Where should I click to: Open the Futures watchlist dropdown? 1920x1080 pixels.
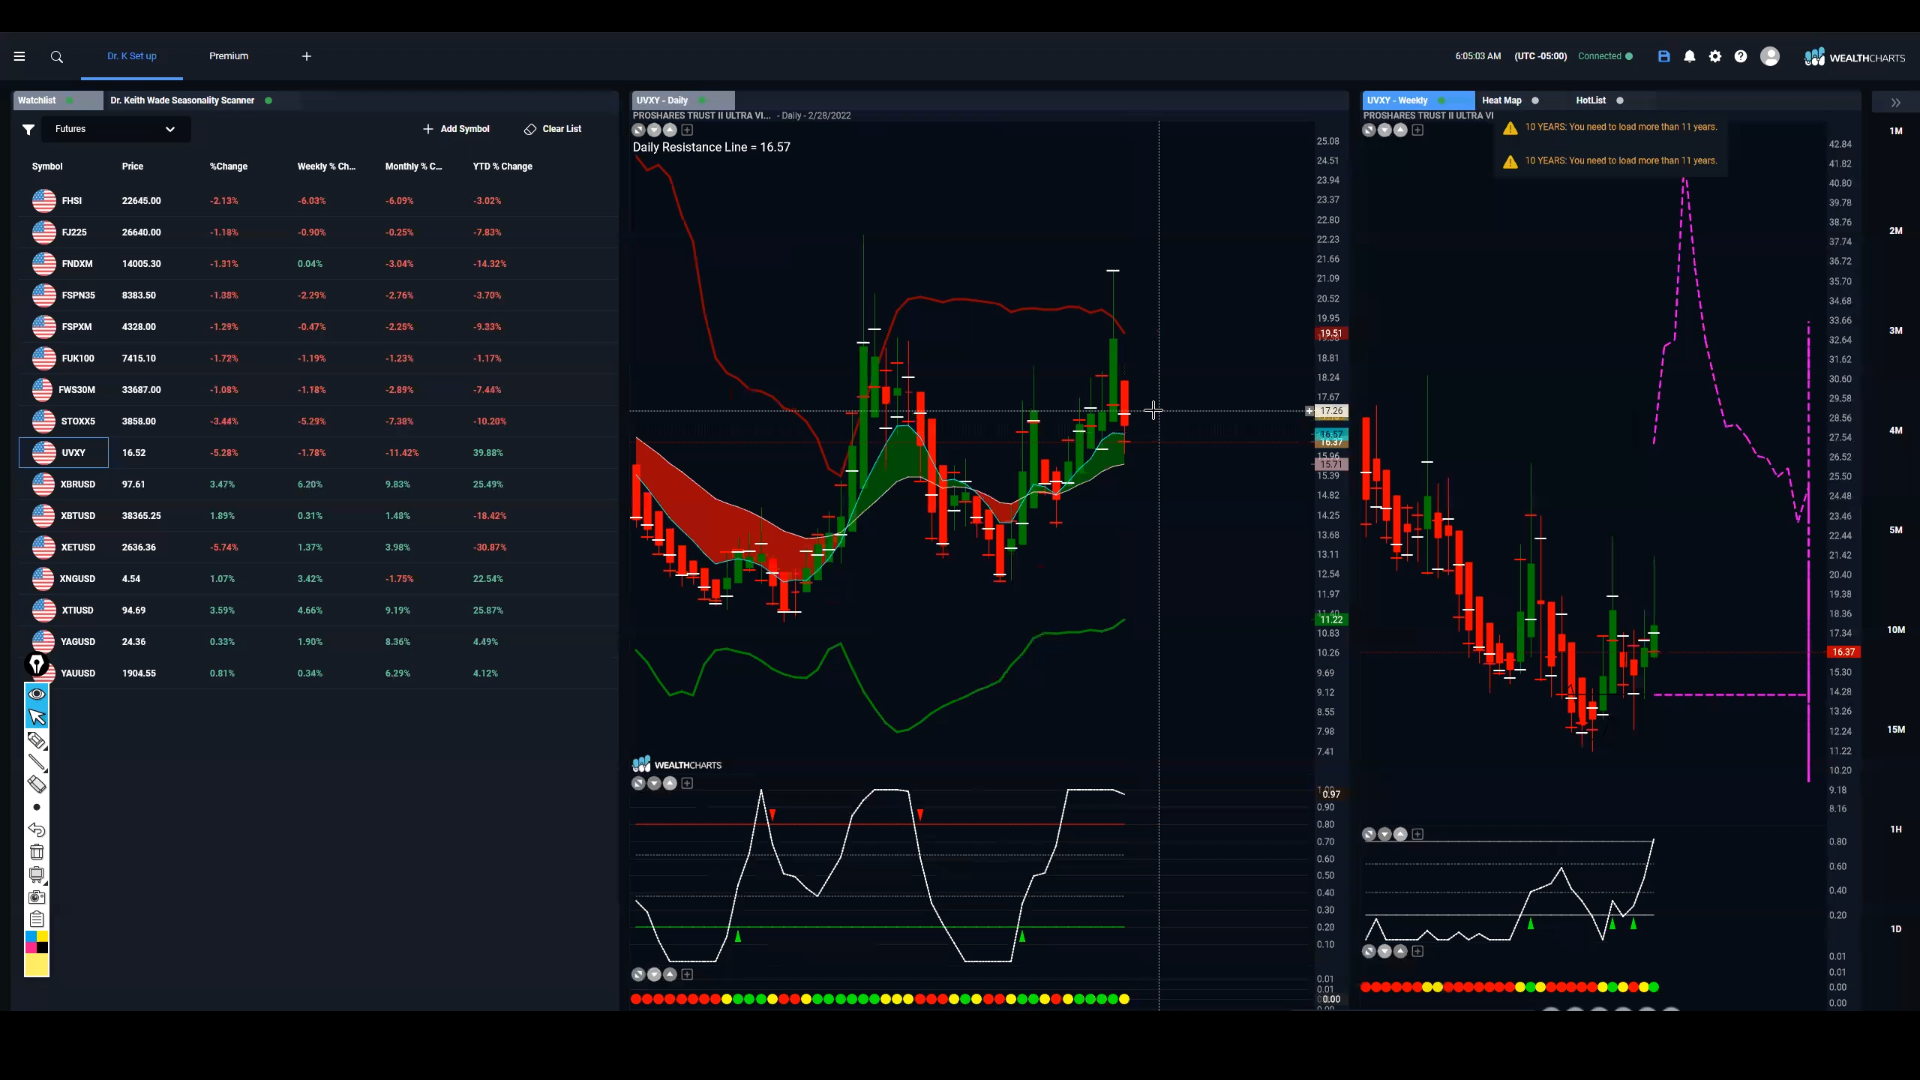tap(115, 129)
